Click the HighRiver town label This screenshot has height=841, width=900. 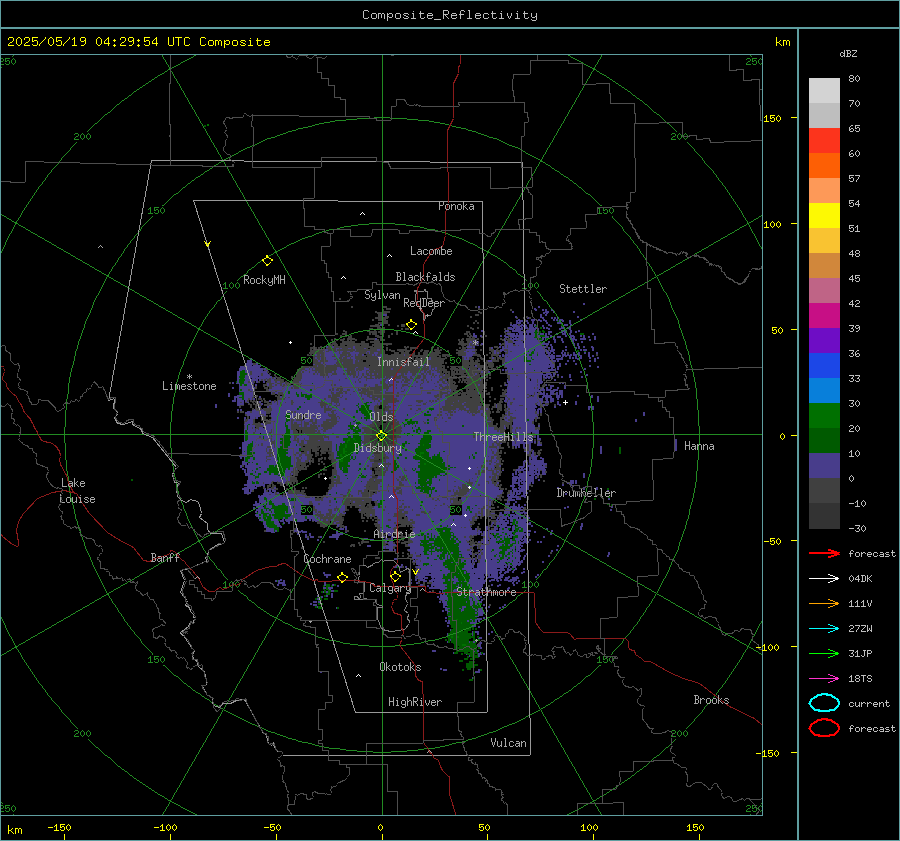click(x=415, y=702)
